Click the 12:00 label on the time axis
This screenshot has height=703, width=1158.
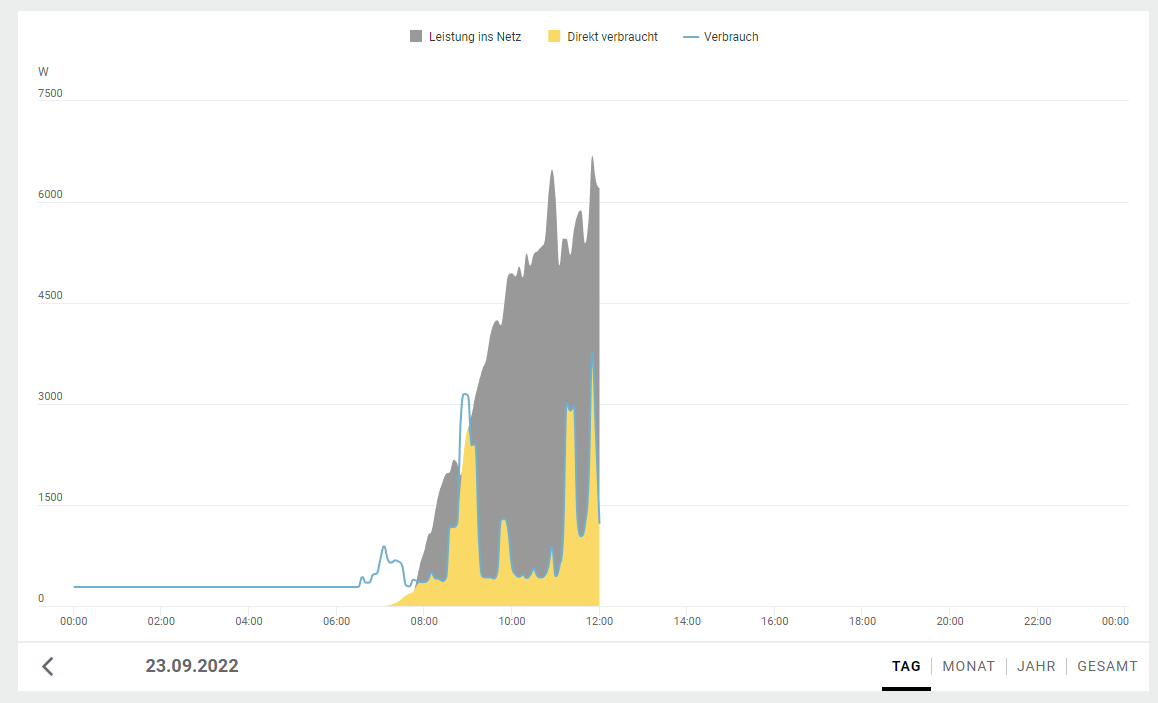pos(599,621)
